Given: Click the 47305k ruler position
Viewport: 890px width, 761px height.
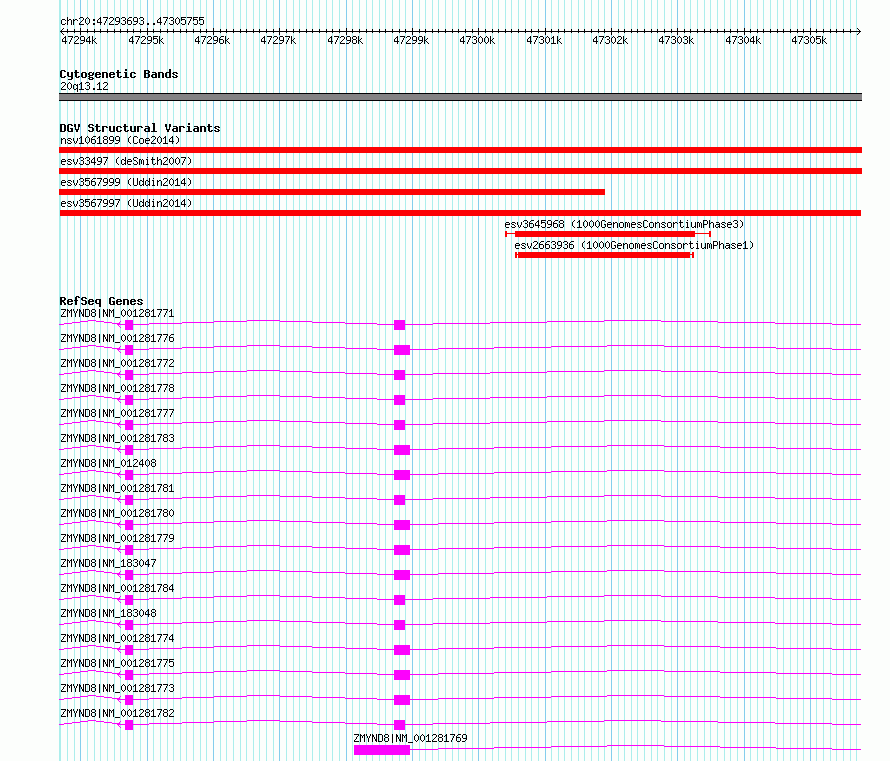Looking at the screenshot, I should [x=809, y=40].
